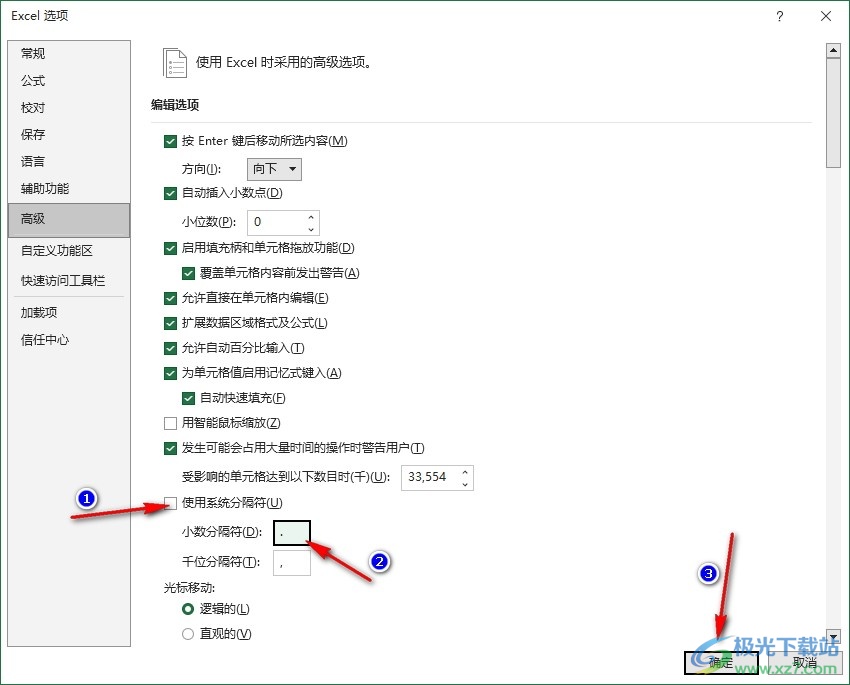Open the Help question mark button

coord(780,16)
